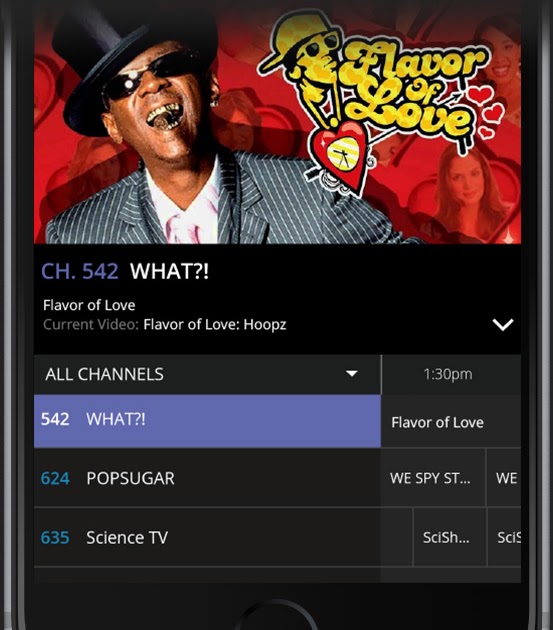Open the ALL CHANNELS dropdown arrow

point(352,374)
